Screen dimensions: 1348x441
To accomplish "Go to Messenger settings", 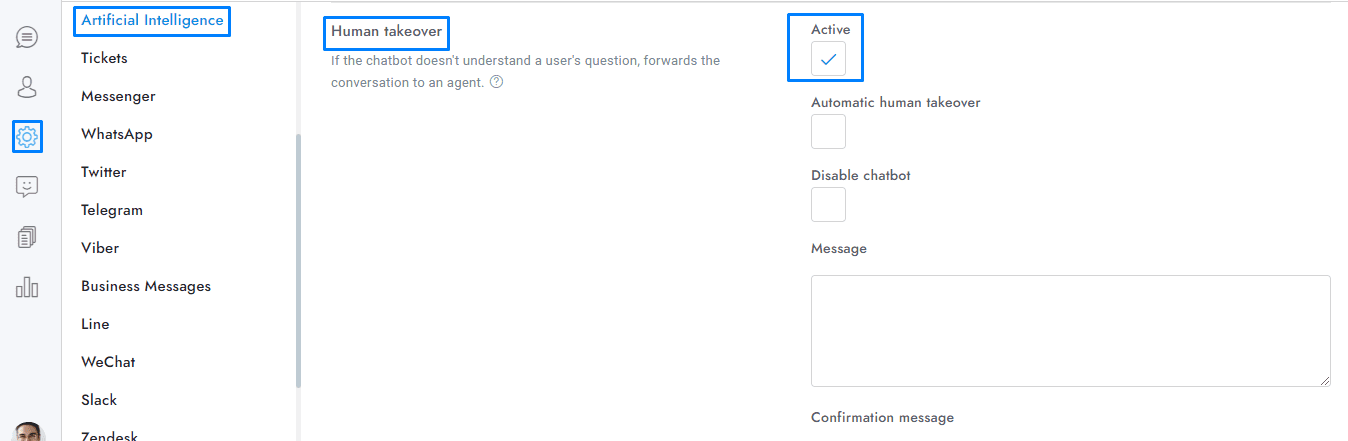I will 118,96.
